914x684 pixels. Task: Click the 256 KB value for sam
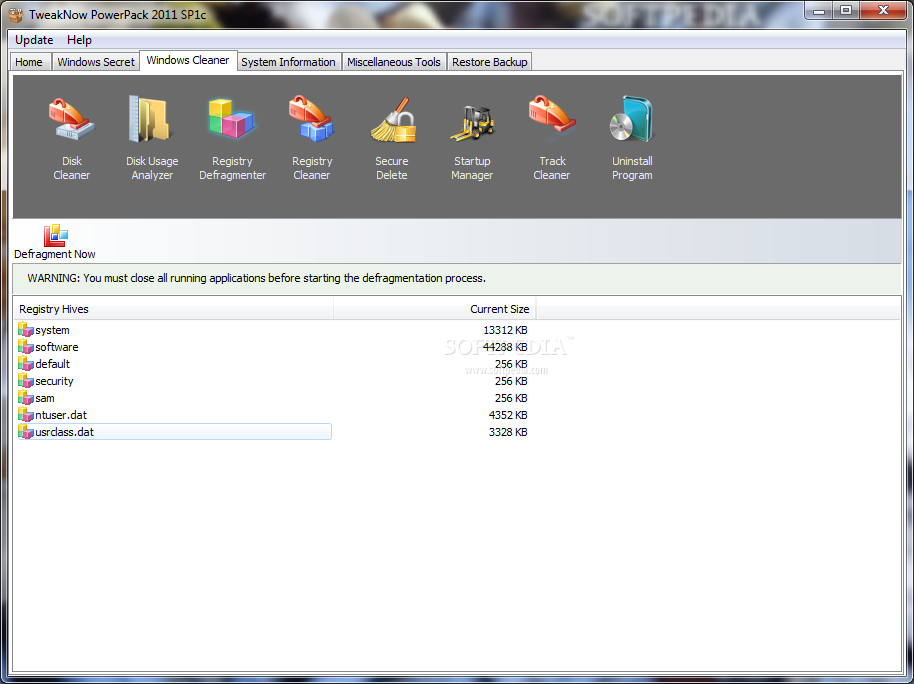click(511, 398)
